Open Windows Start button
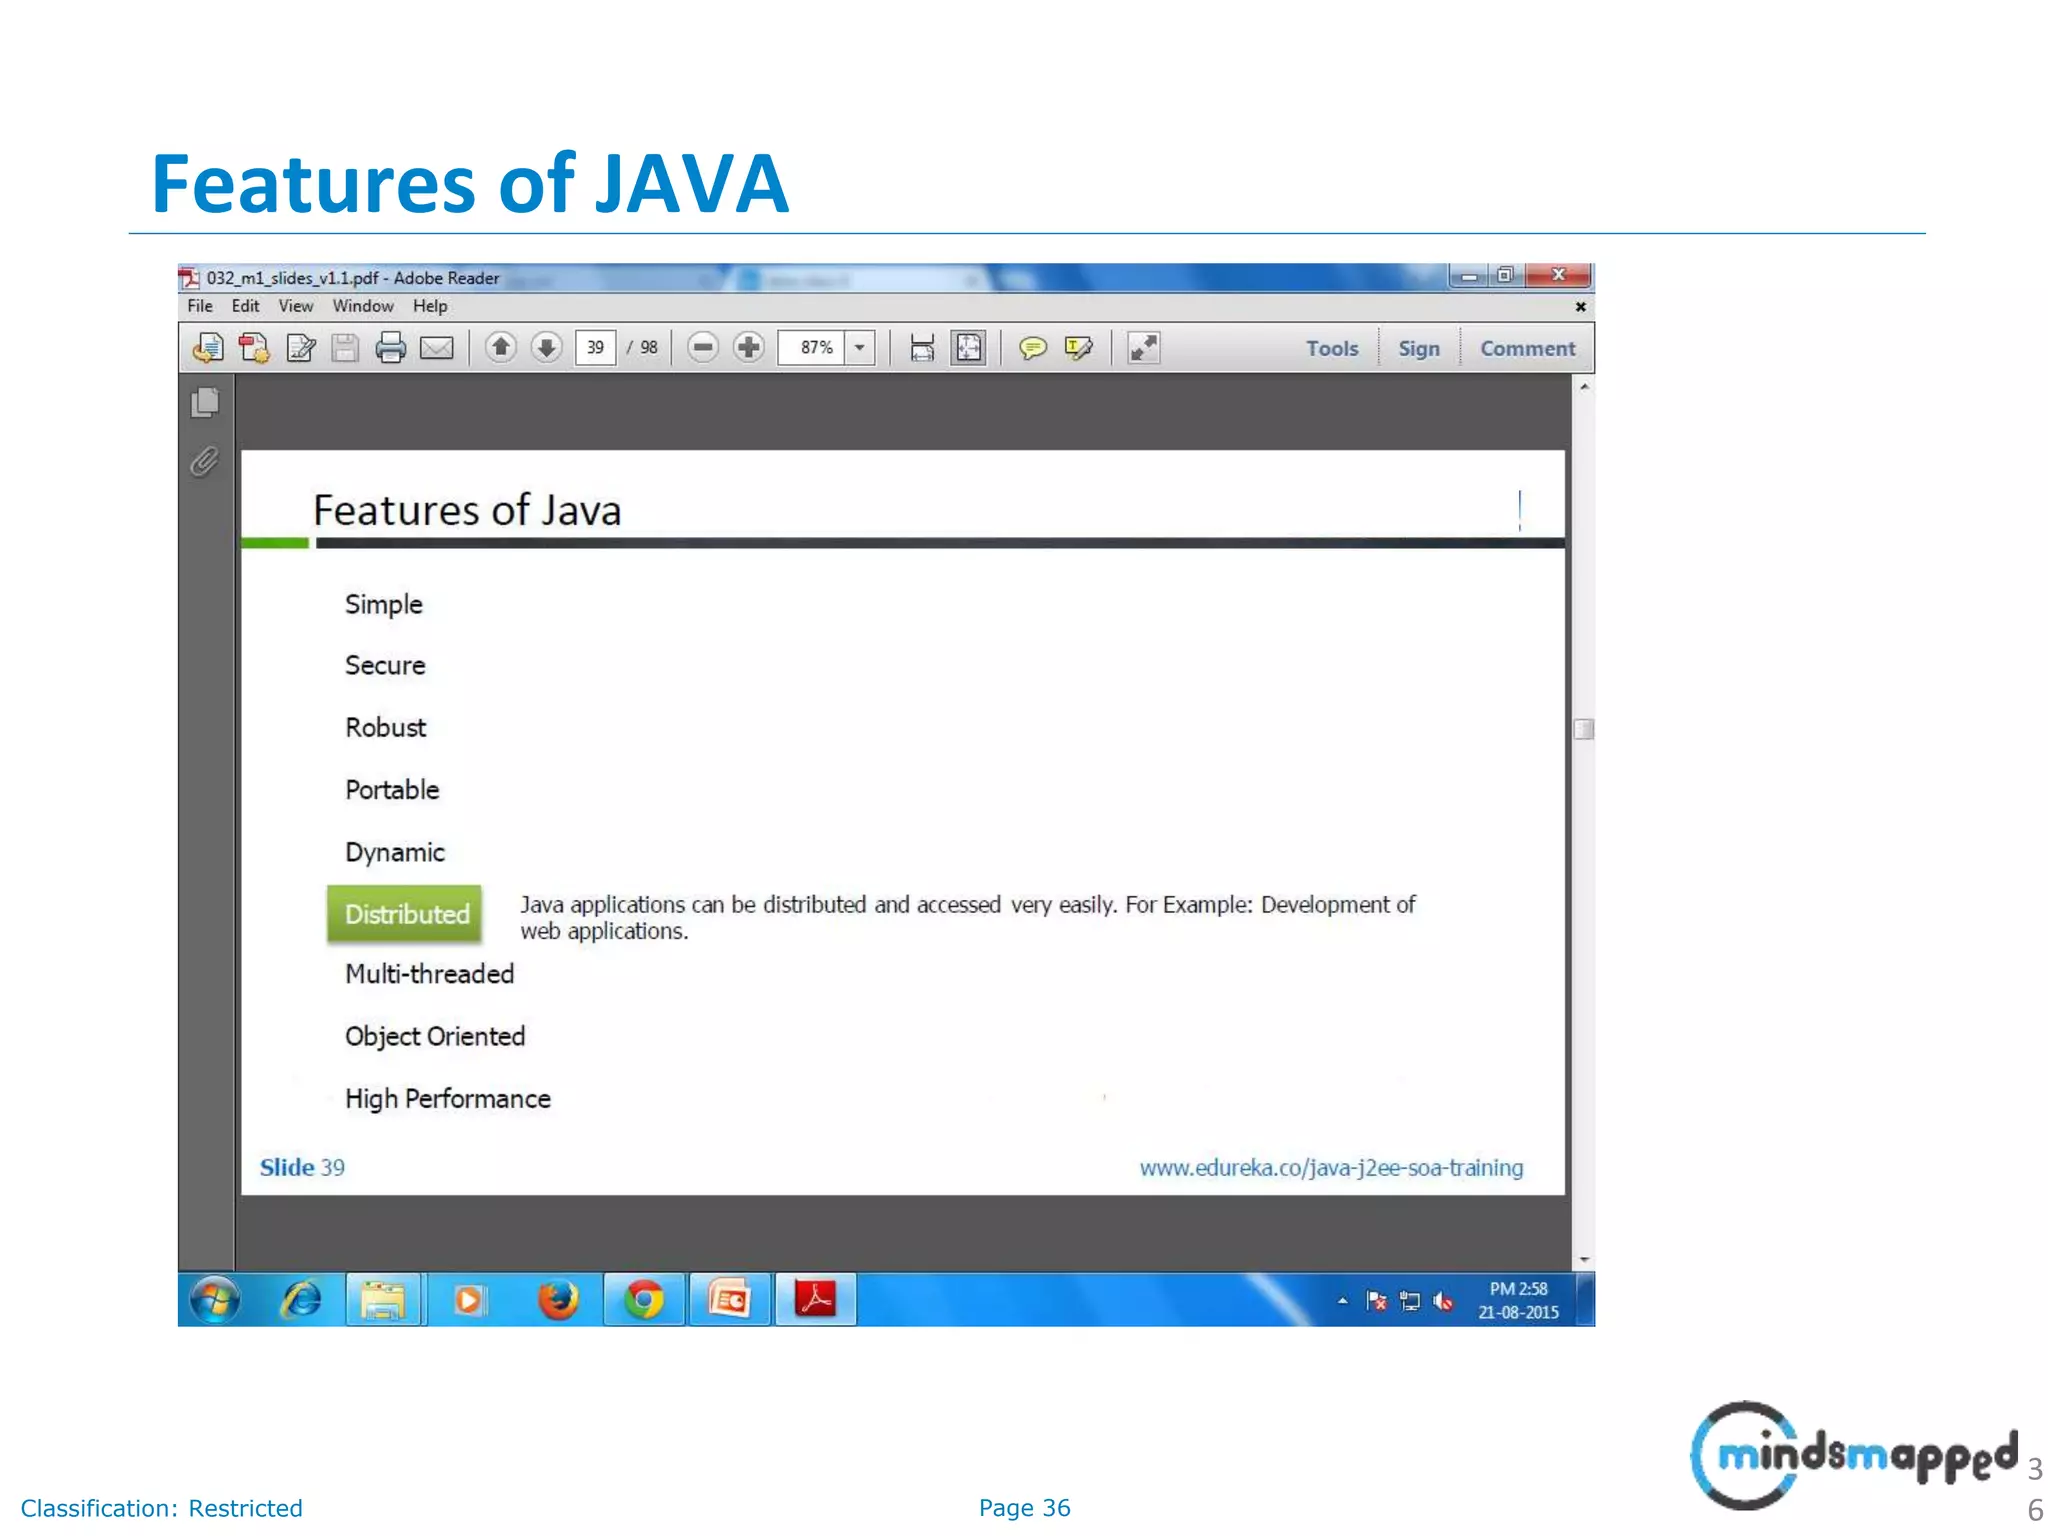 pos(215,1300)
